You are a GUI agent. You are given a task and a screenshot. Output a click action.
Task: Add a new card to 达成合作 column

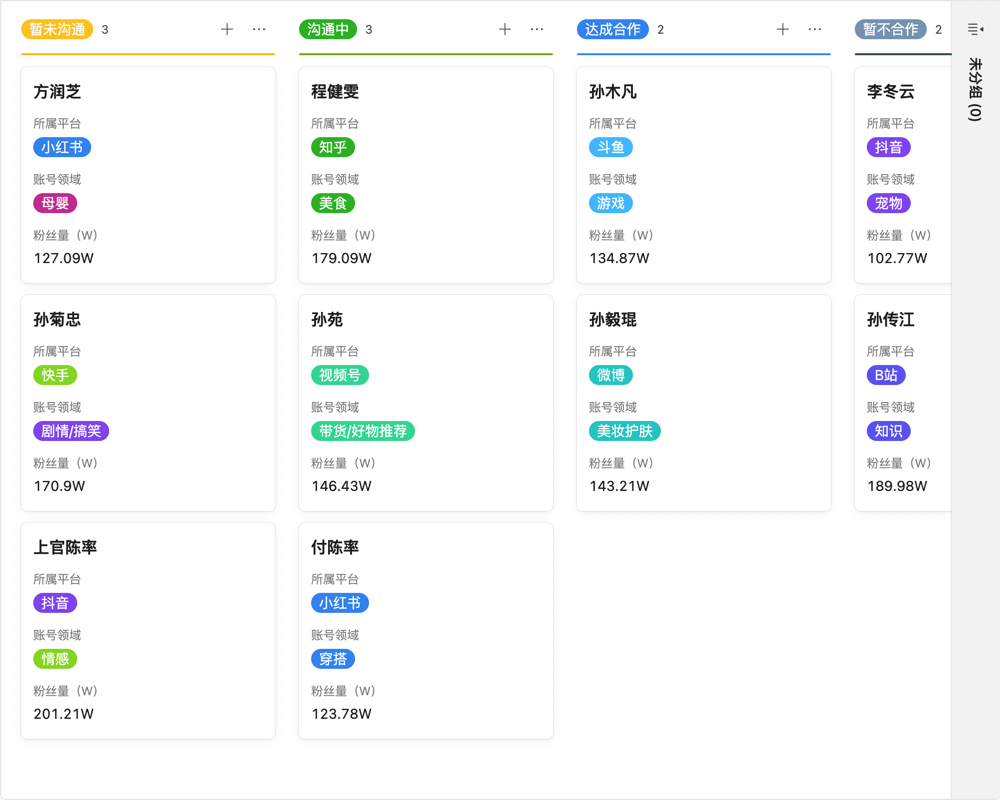coord(782,29)
